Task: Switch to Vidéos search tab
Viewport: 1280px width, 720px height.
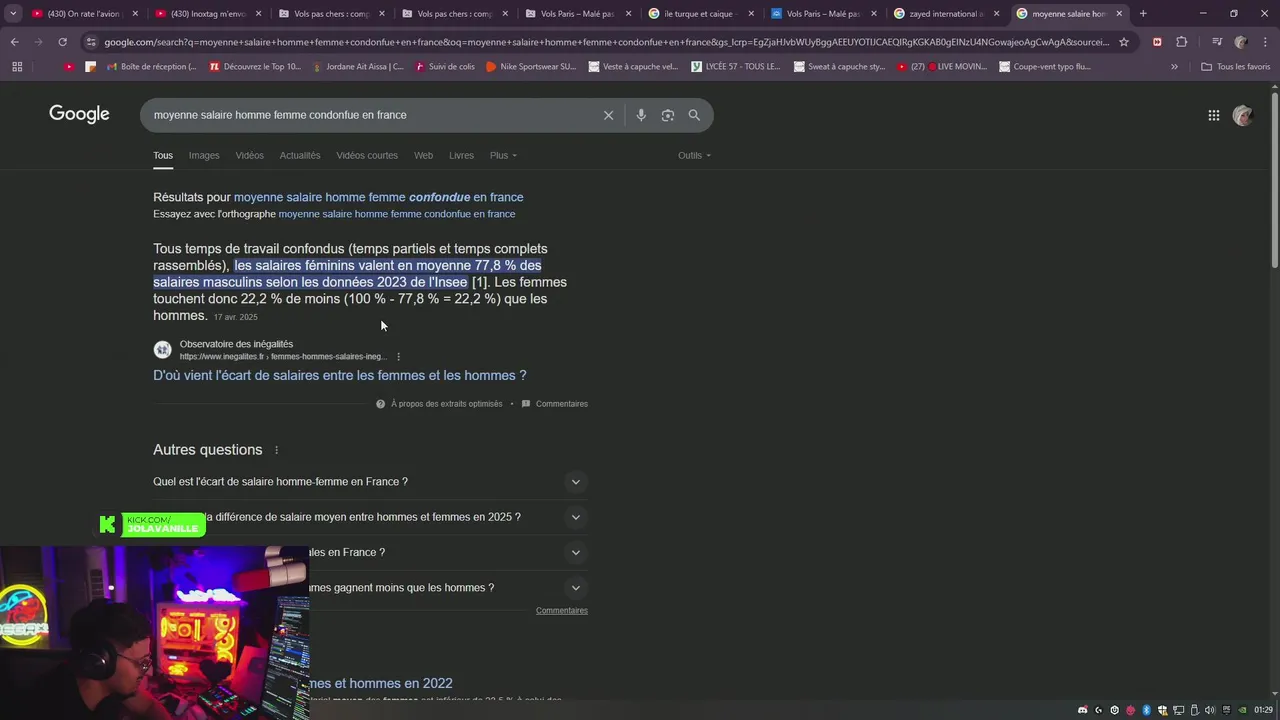Action: pos(250,155)
